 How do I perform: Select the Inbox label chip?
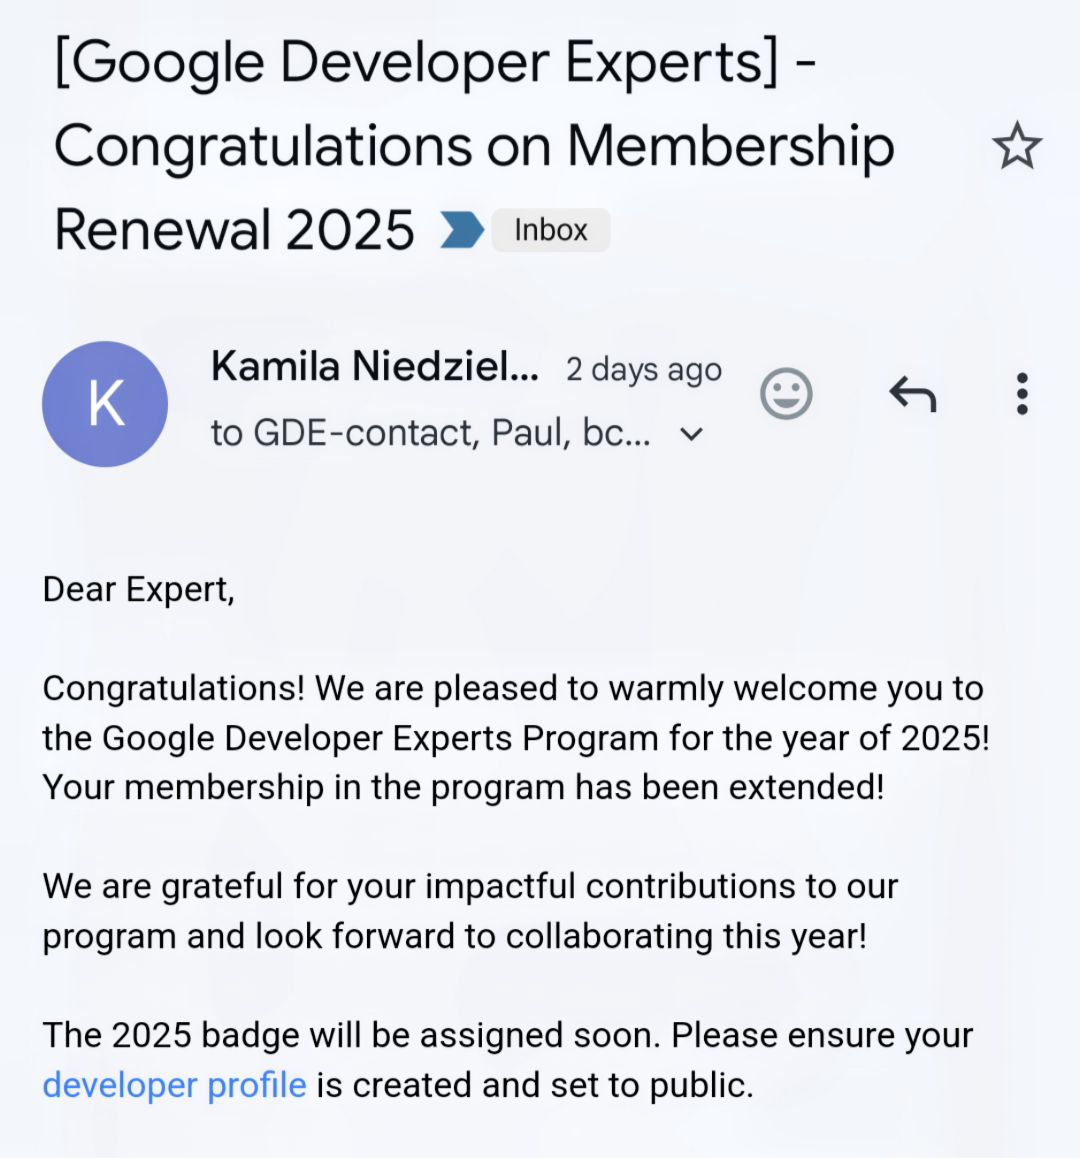(x=551, y=230)
